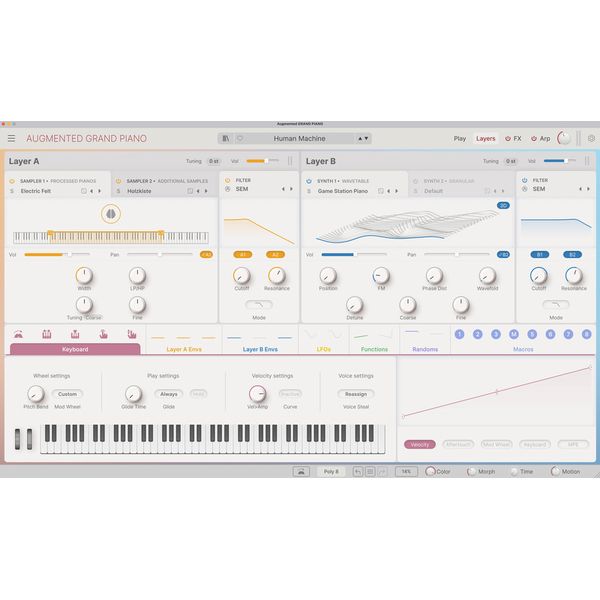The image size is (600, 600).
Task: Click the redo arrow in the bottom bar
Action: pos(382,472)
